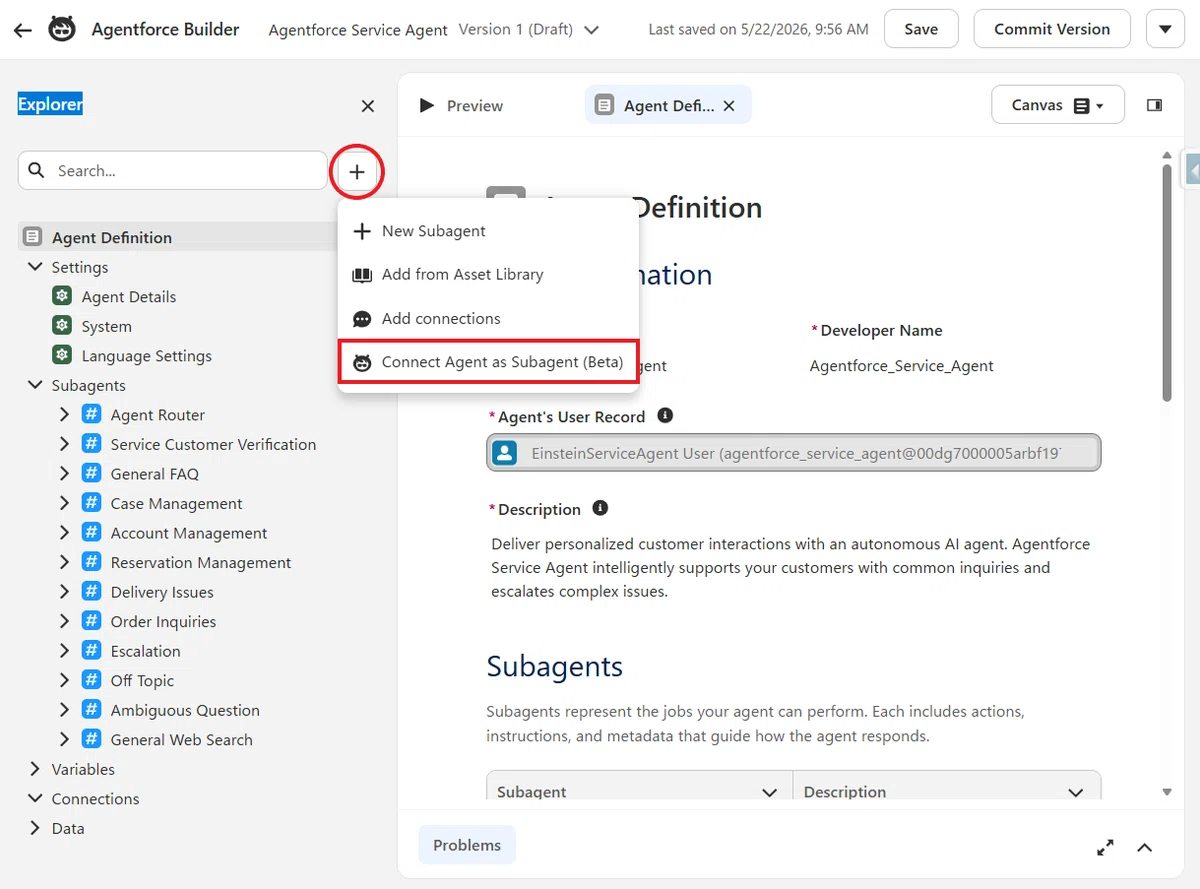The width and height of the screenshot is (1200, 889).
Task: Save the agent draft
Action: 921,29
